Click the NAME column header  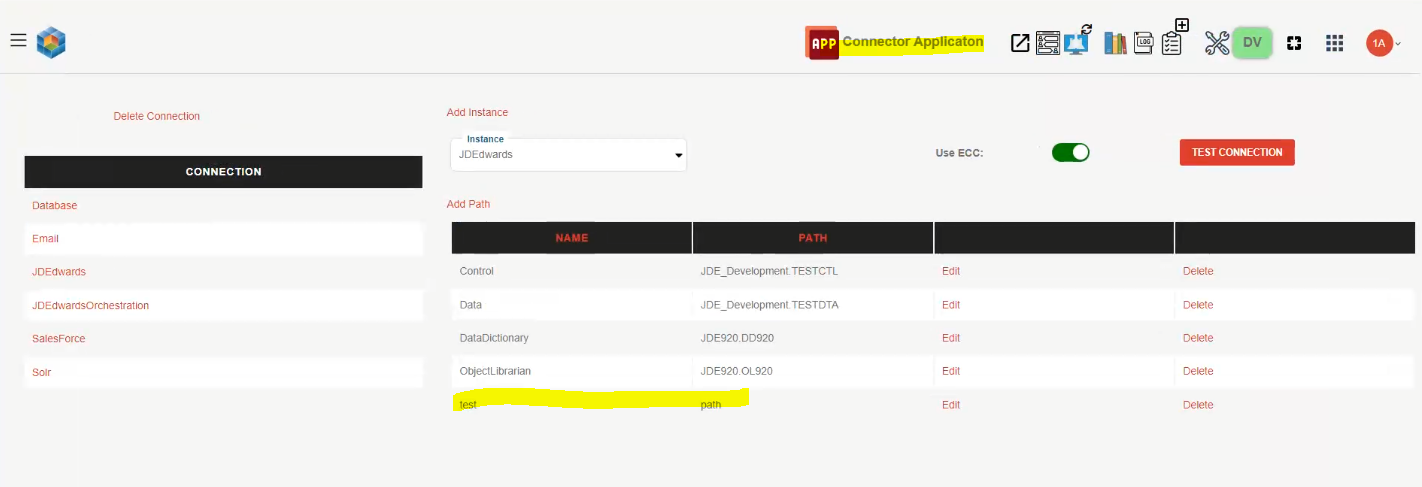(x=572, y=238)
